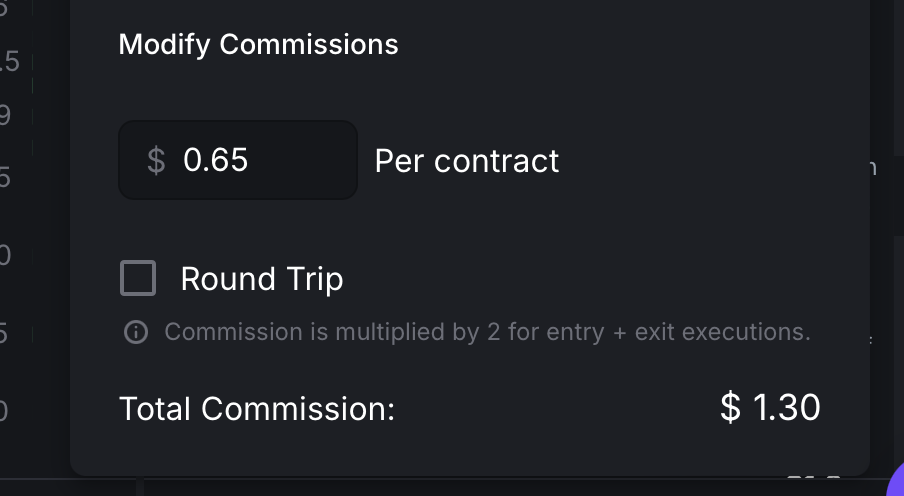Enable the Round Trip checkbox
Image resolution: width=904 pixels, height=496 pixels.
138,278
